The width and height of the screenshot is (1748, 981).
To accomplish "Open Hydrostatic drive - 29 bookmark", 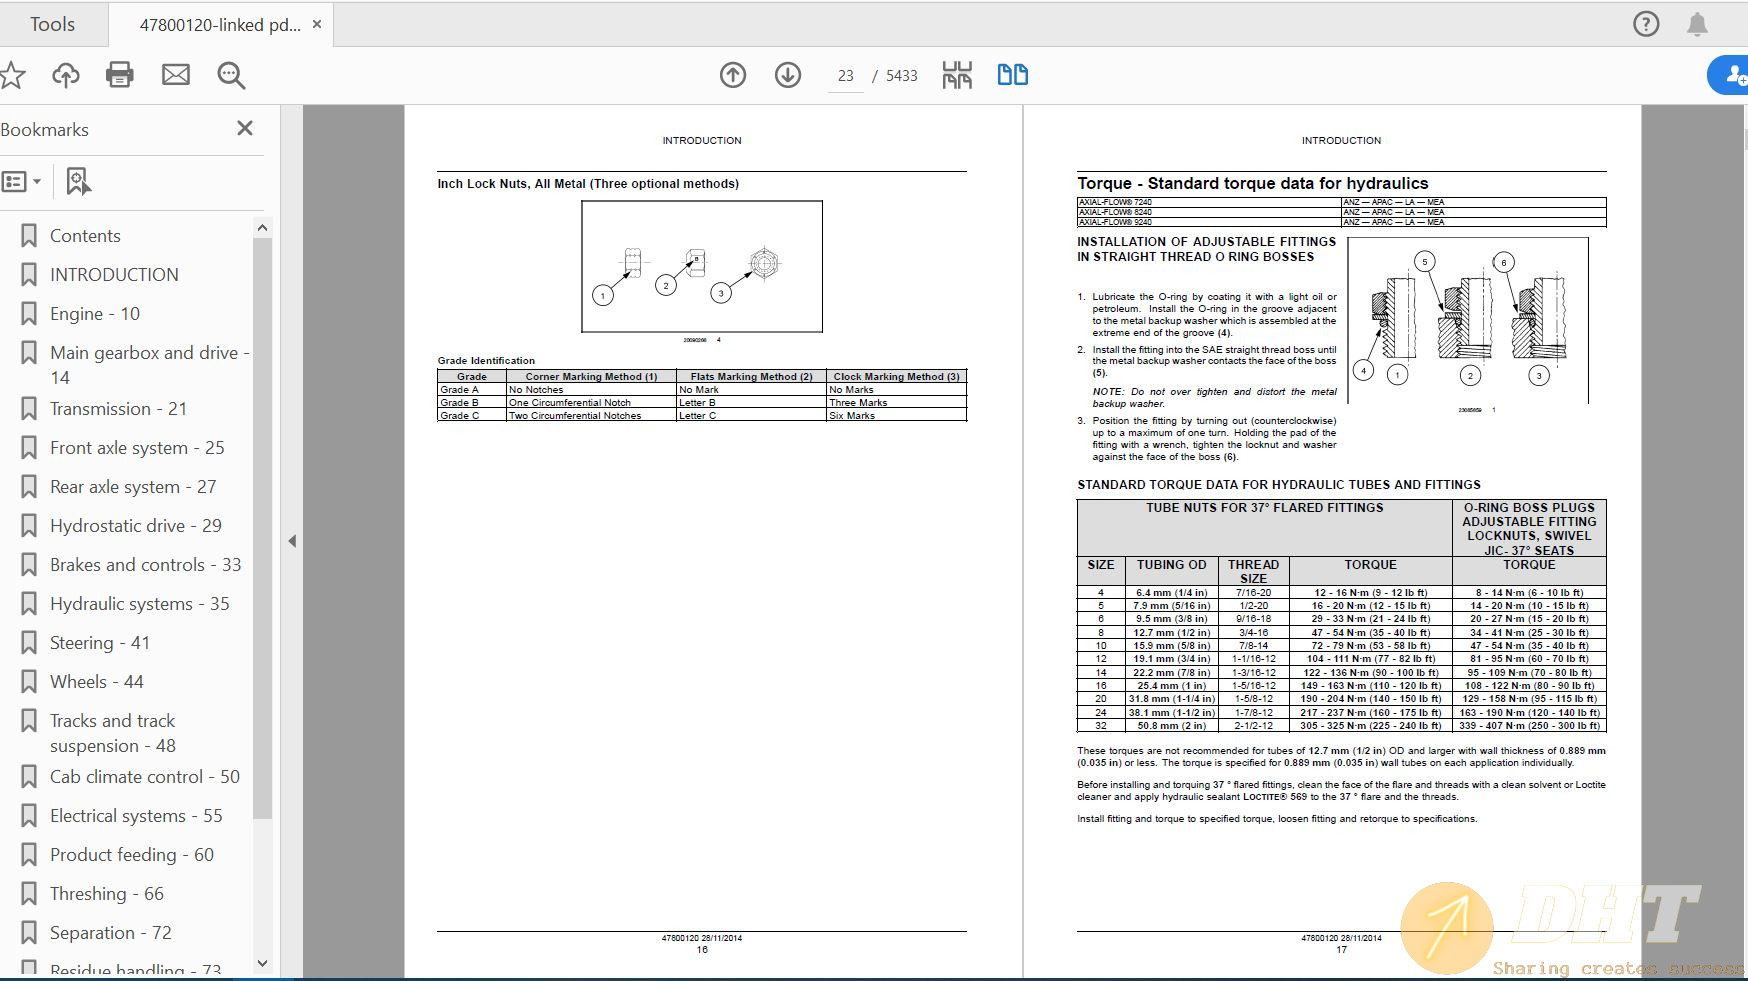I will [136, 526].
